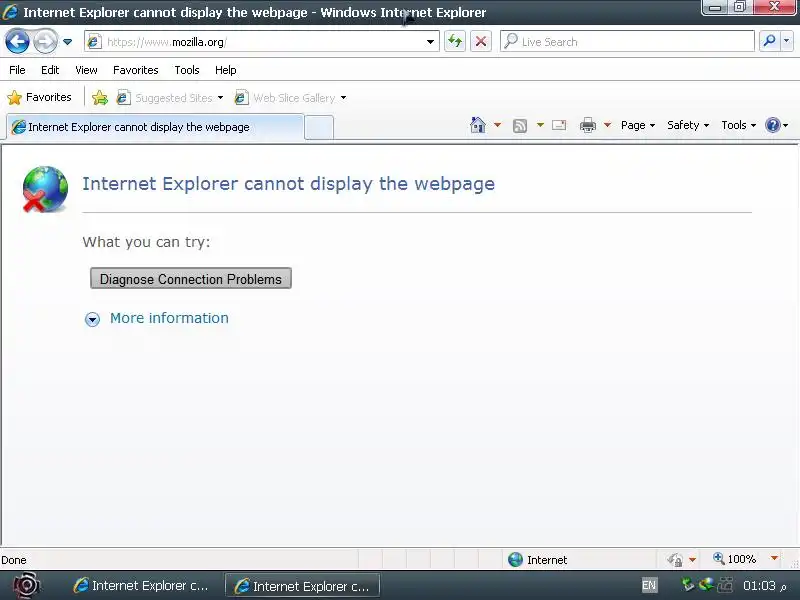Image resolution: width=800 pixels, height=600 pixels.
Task: Open the Help menu
Action: pos(226,70)
